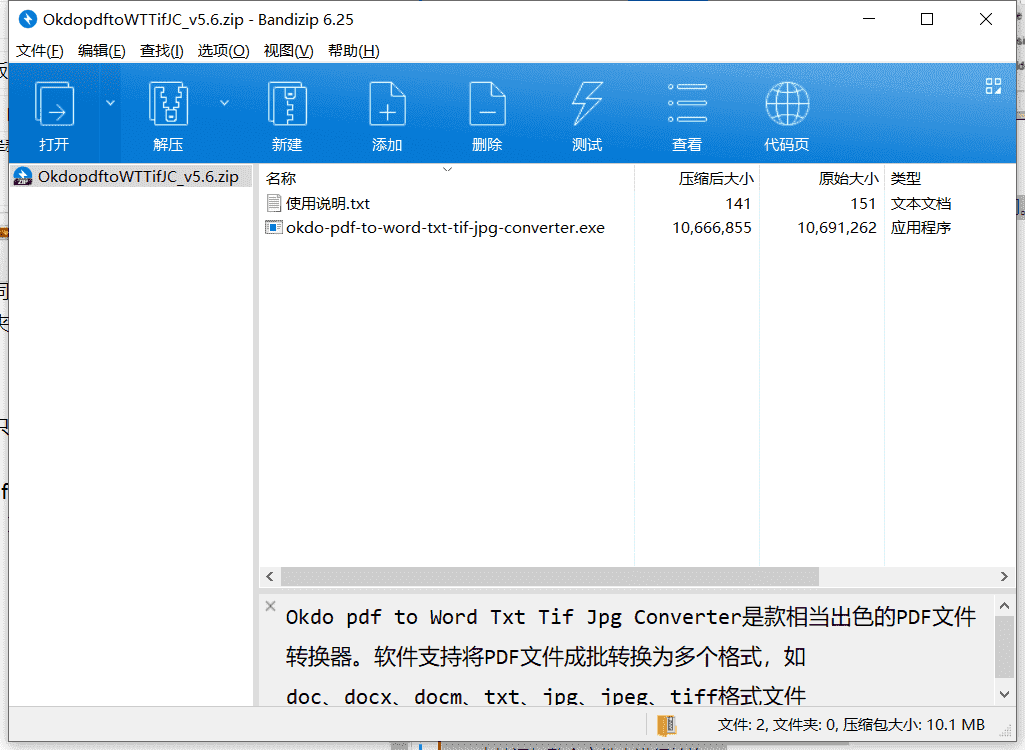Viewport: 1025px width, 750px height.
Task: Open the 视图(V) menu
Action: (288, 51)
